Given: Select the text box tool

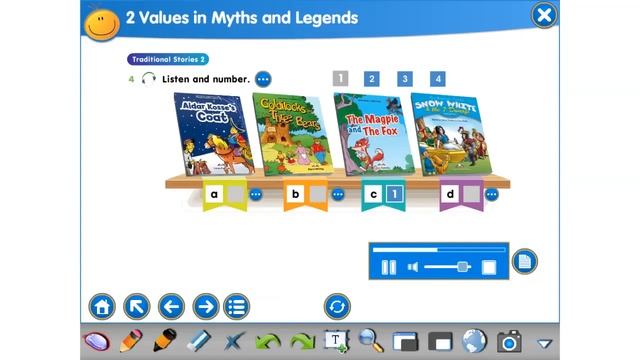Looking at the screenshot, I should point(336,341).
